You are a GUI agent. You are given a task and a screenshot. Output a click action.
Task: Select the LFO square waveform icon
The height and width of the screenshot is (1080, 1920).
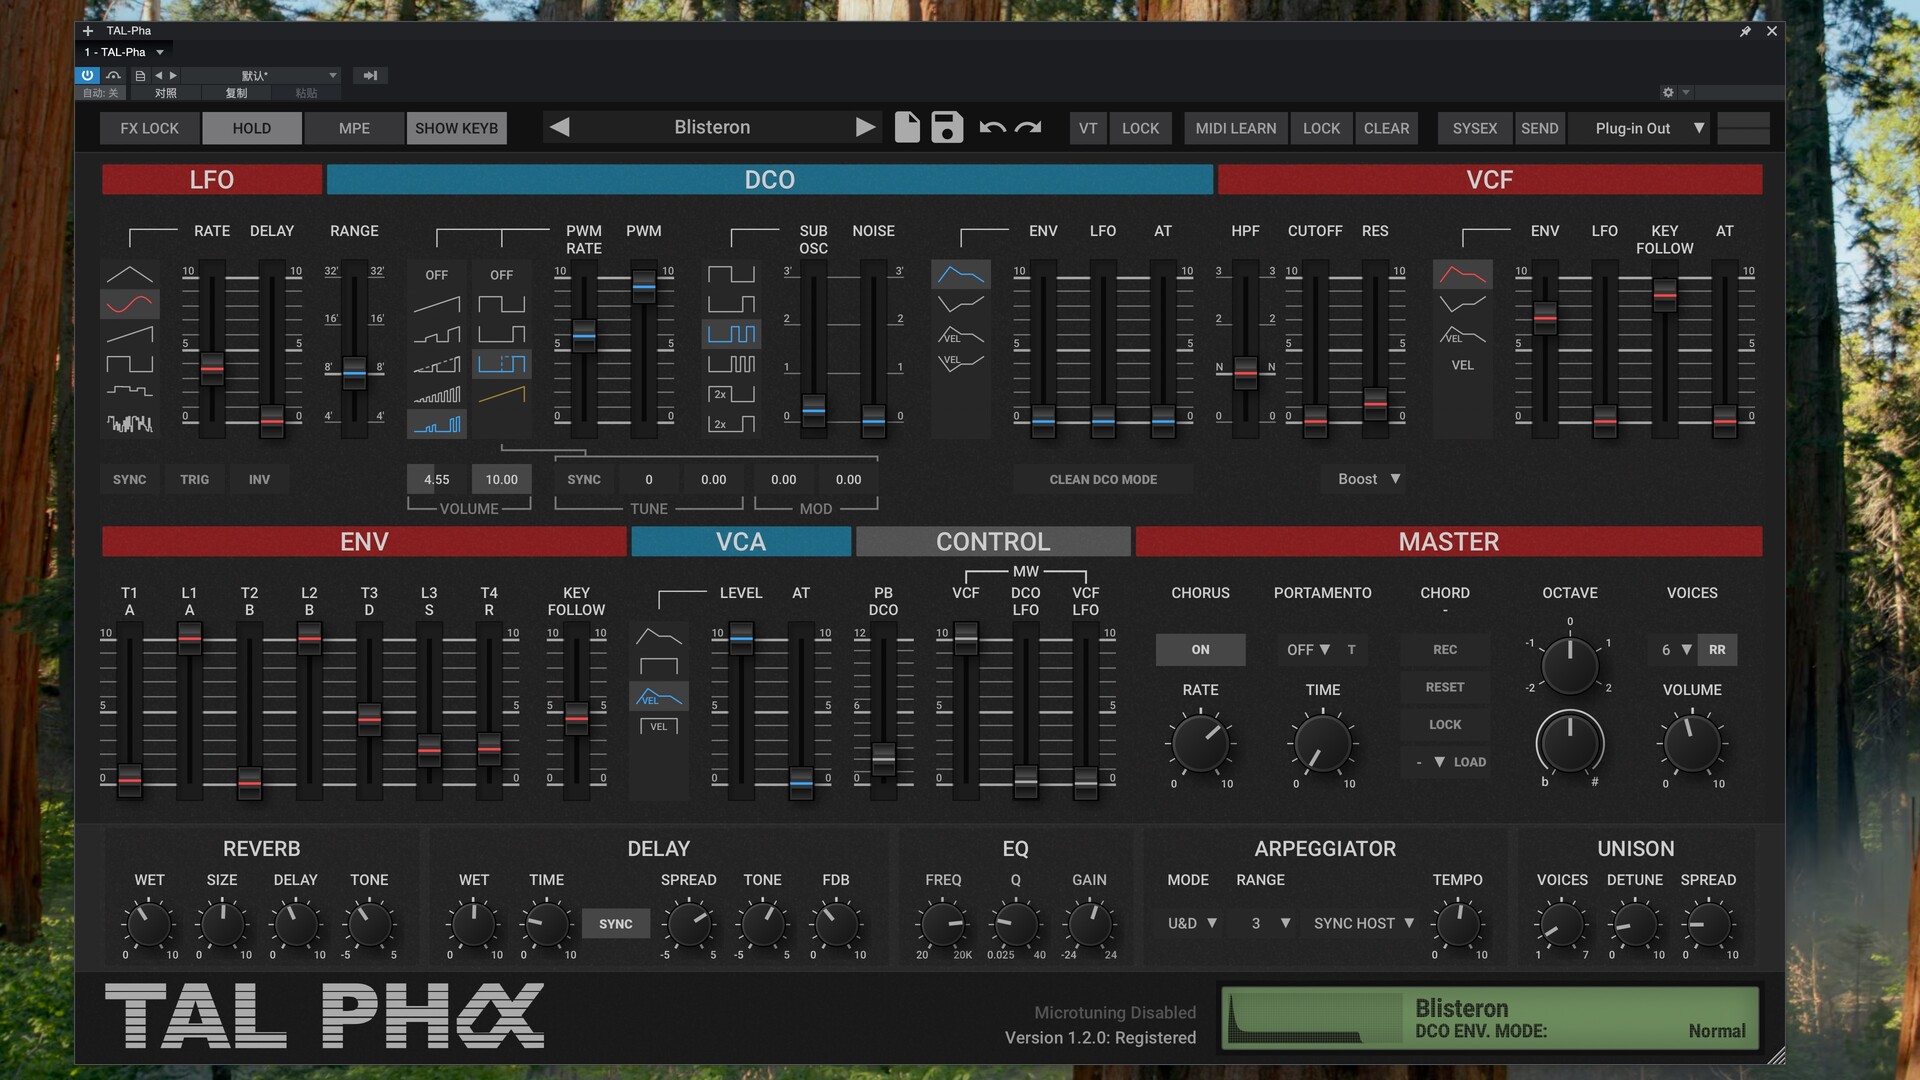point(130,364)
